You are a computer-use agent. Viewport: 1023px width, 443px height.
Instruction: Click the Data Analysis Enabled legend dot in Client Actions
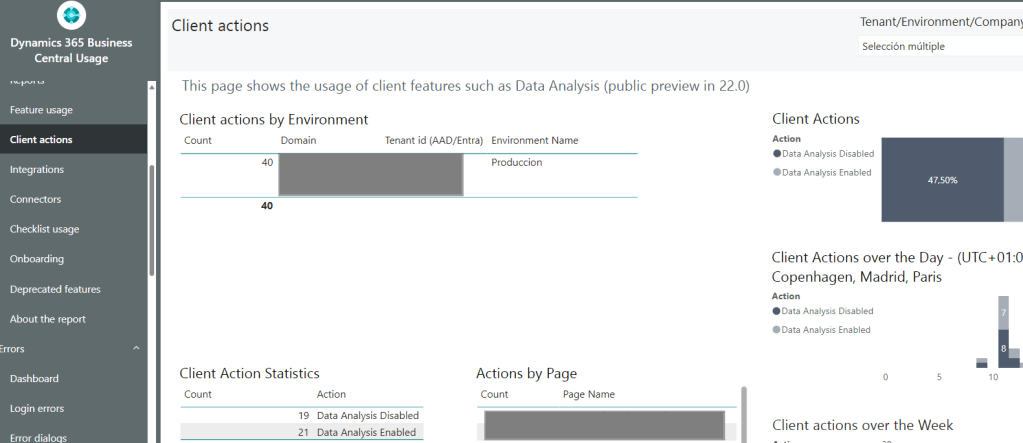click(777, 173)
